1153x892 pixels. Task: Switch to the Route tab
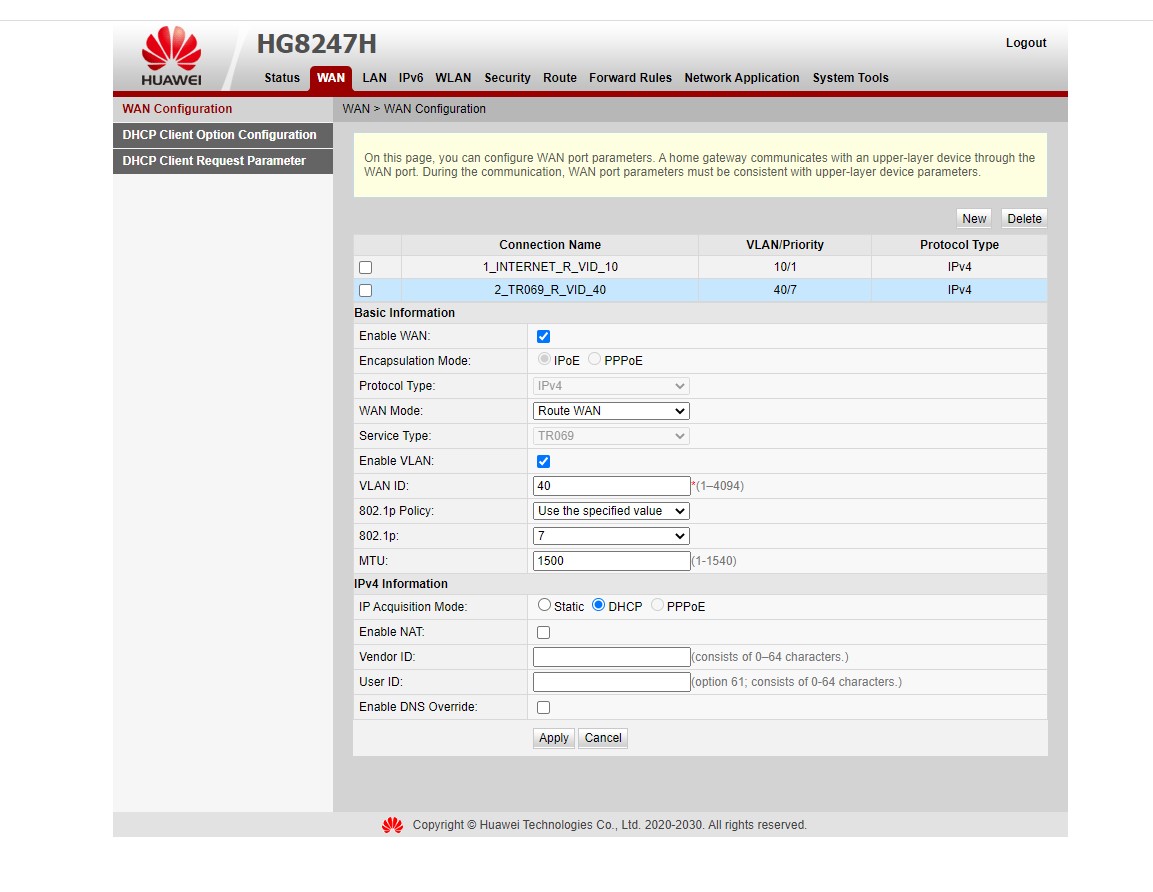pyautogui.click(x=560, y=78)
